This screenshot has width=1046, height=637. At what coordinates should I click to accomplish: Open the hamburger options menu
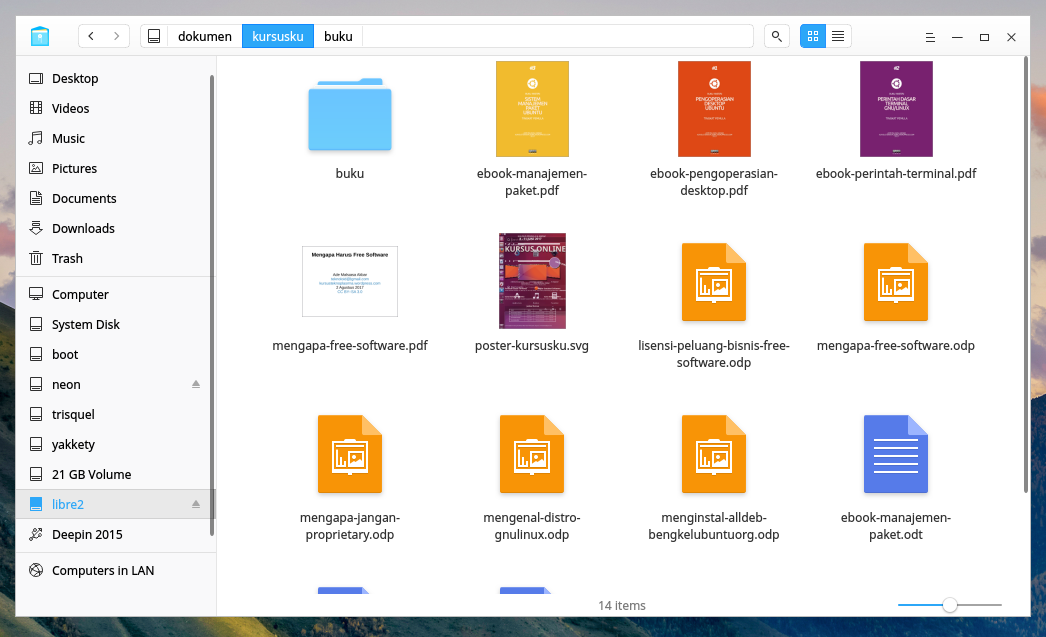tap(929, 36)
